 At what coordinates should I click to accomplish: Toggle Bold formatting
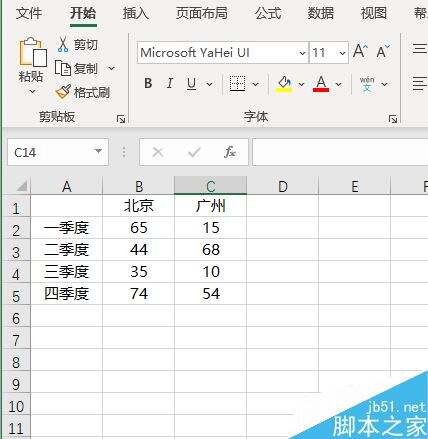click(148, 83)
